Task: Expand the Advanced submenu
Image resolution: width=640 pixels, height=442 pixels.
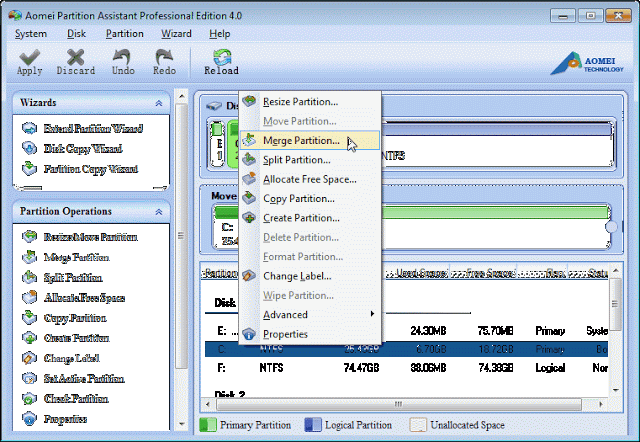Action: pos(310,315)
